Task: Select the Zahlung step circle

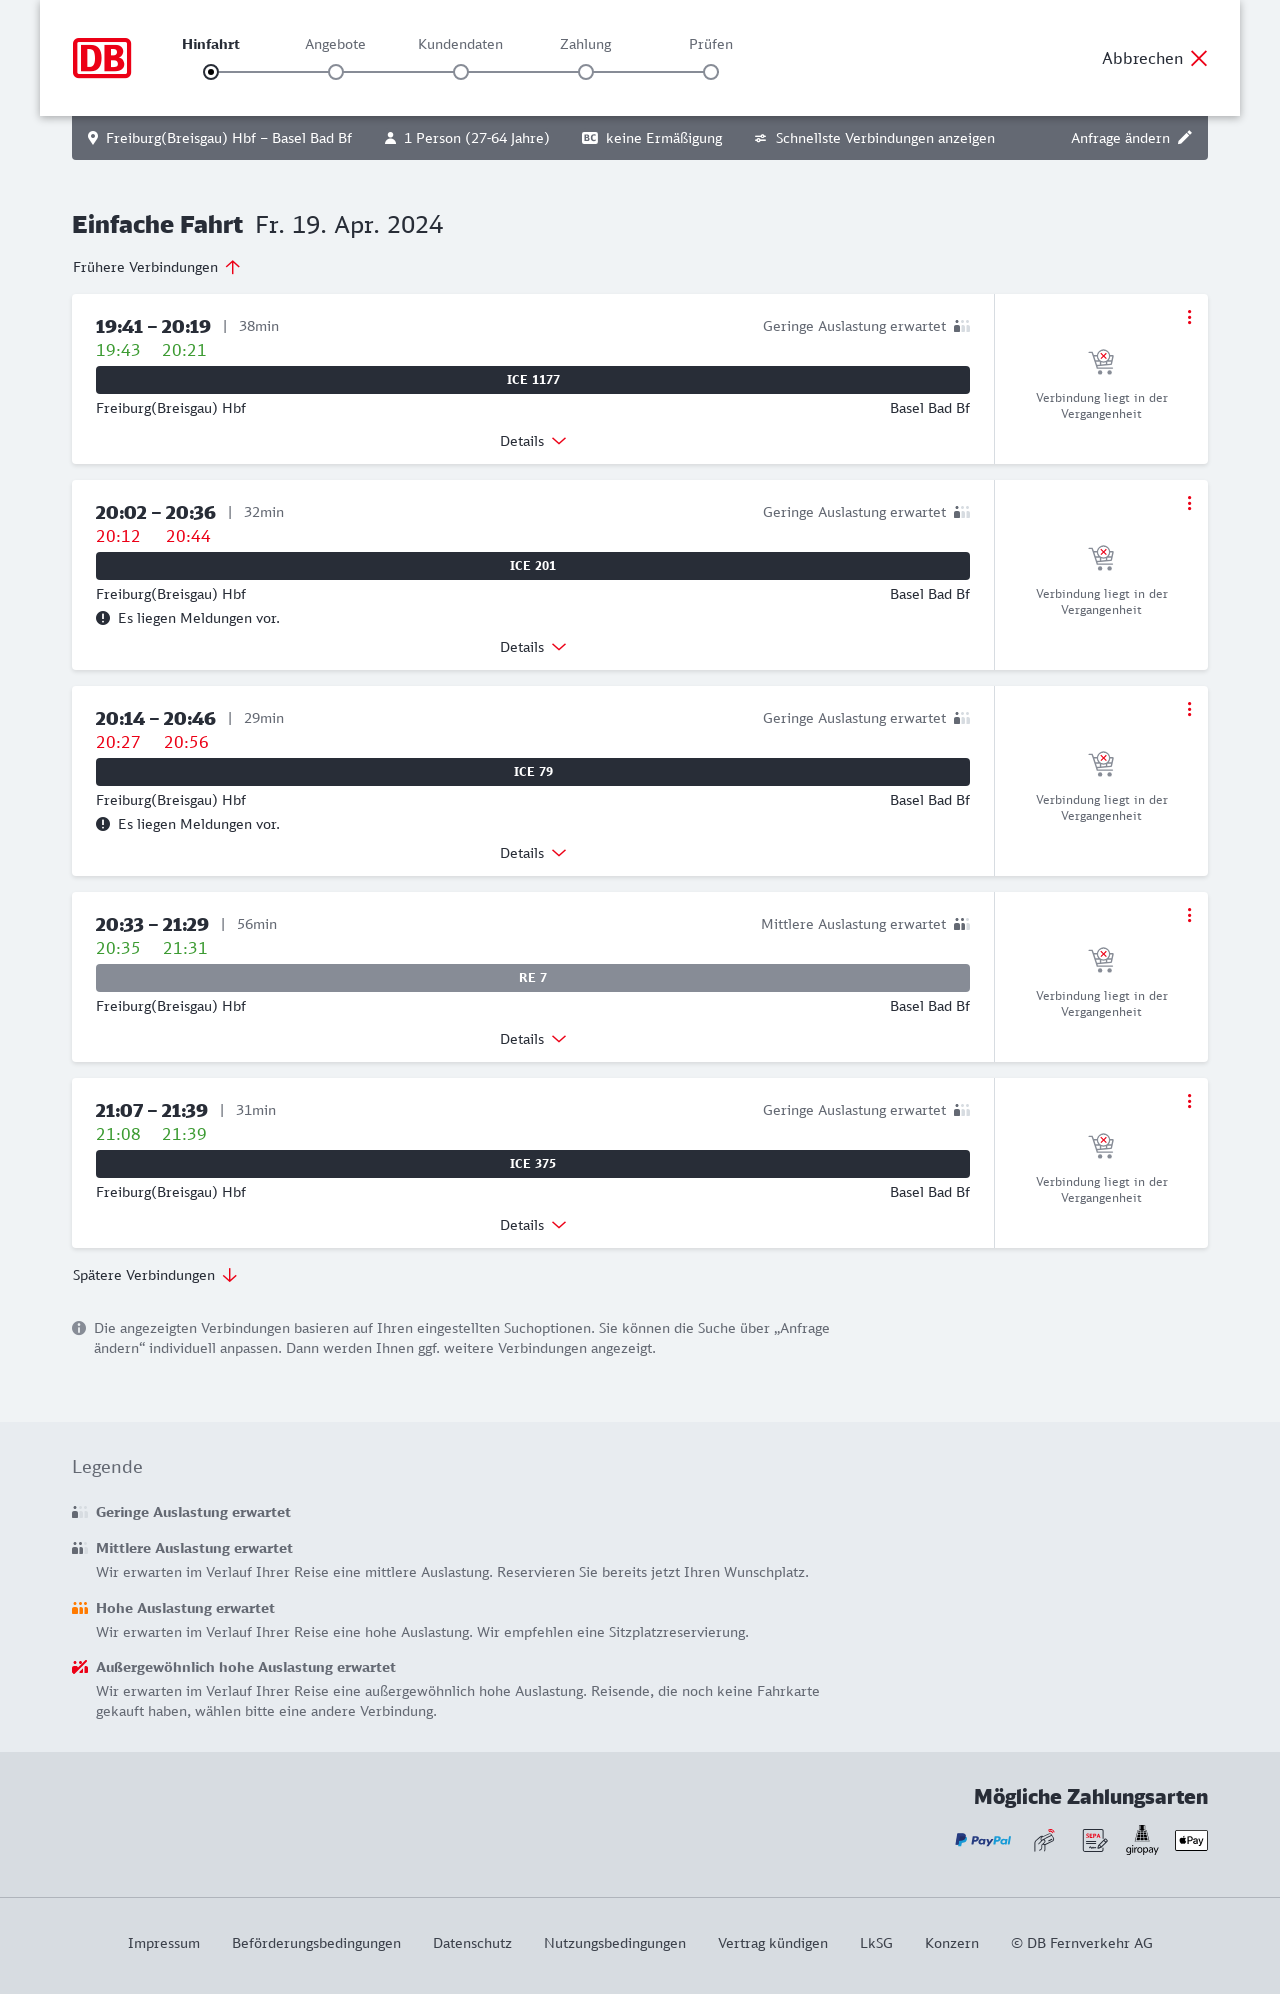Action: point(586,72)
